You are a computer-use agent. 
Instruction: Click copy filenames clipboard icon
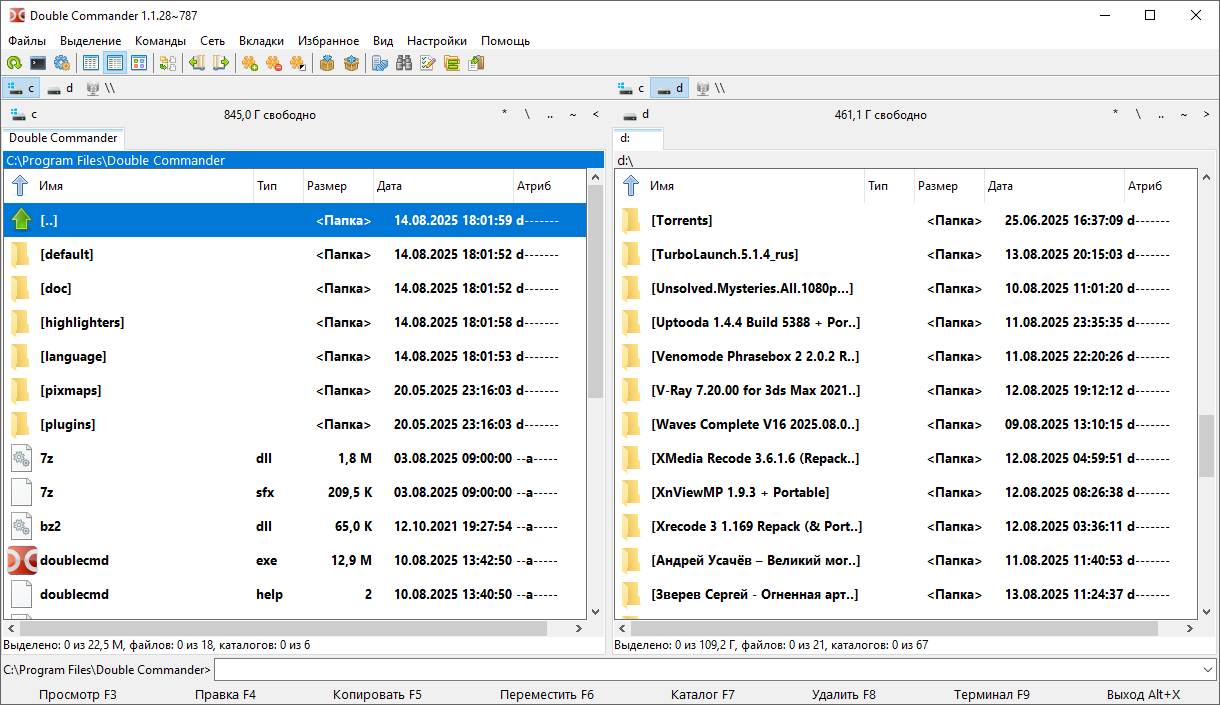point(476,63)
